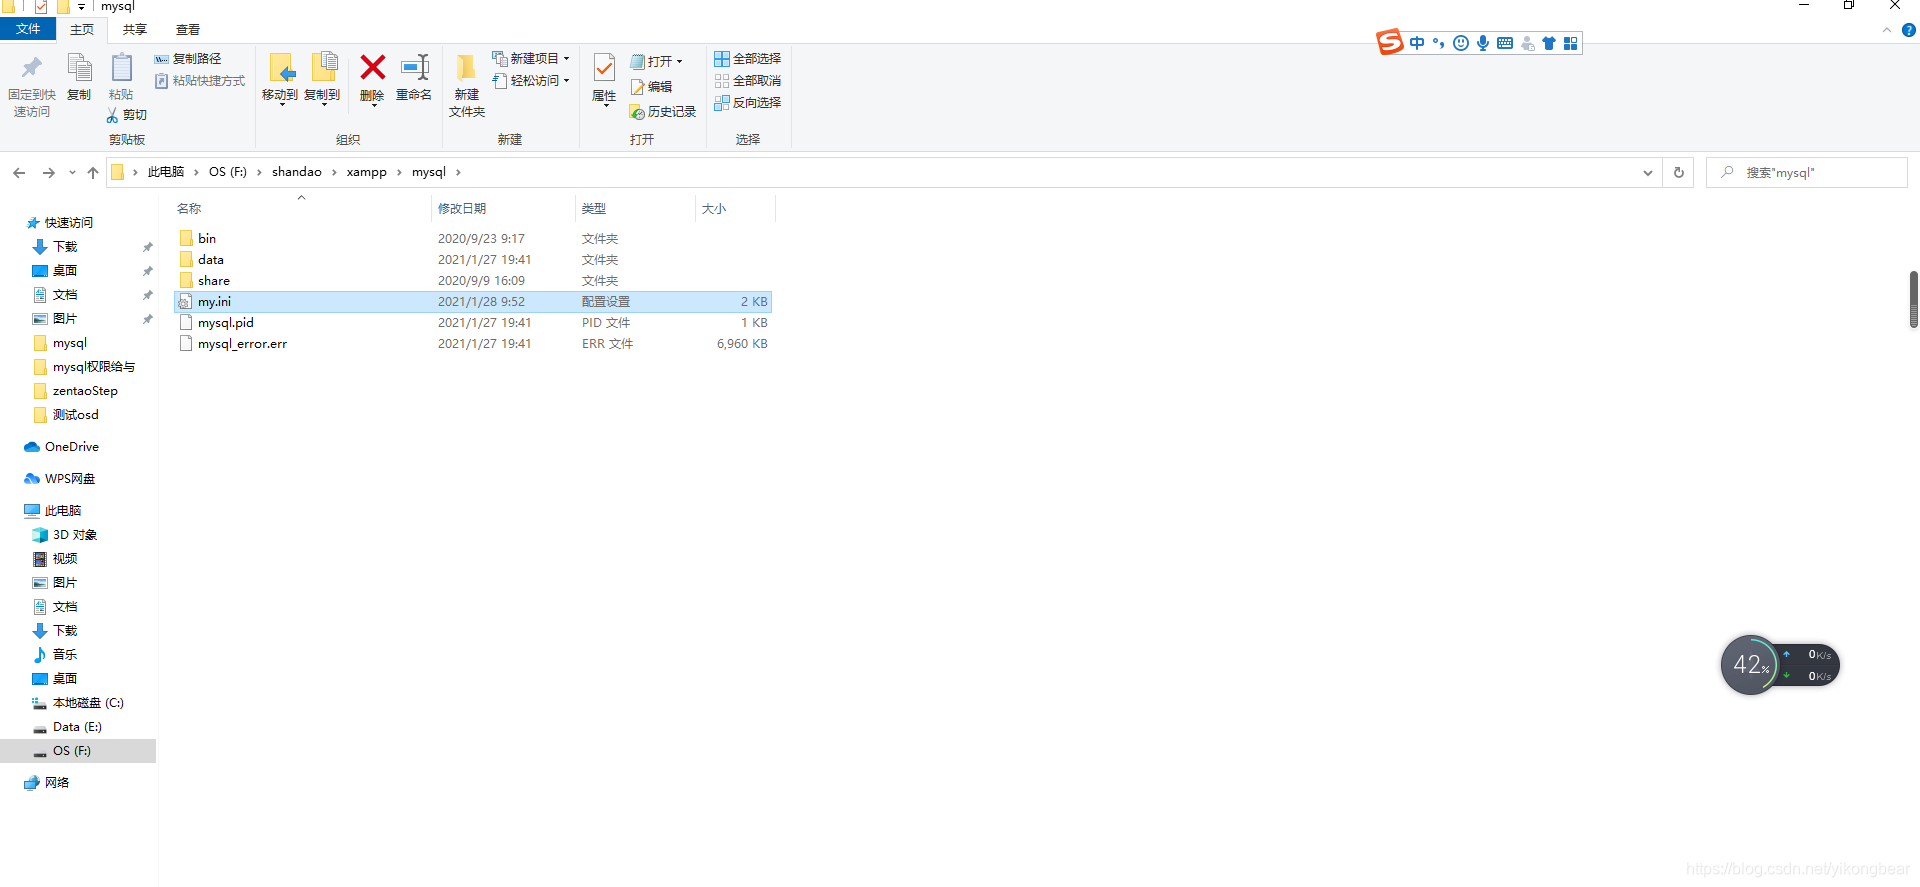The width and height of the screenshot is (1920, 887).
Task: Select the share folder
Action: point(472,280)
